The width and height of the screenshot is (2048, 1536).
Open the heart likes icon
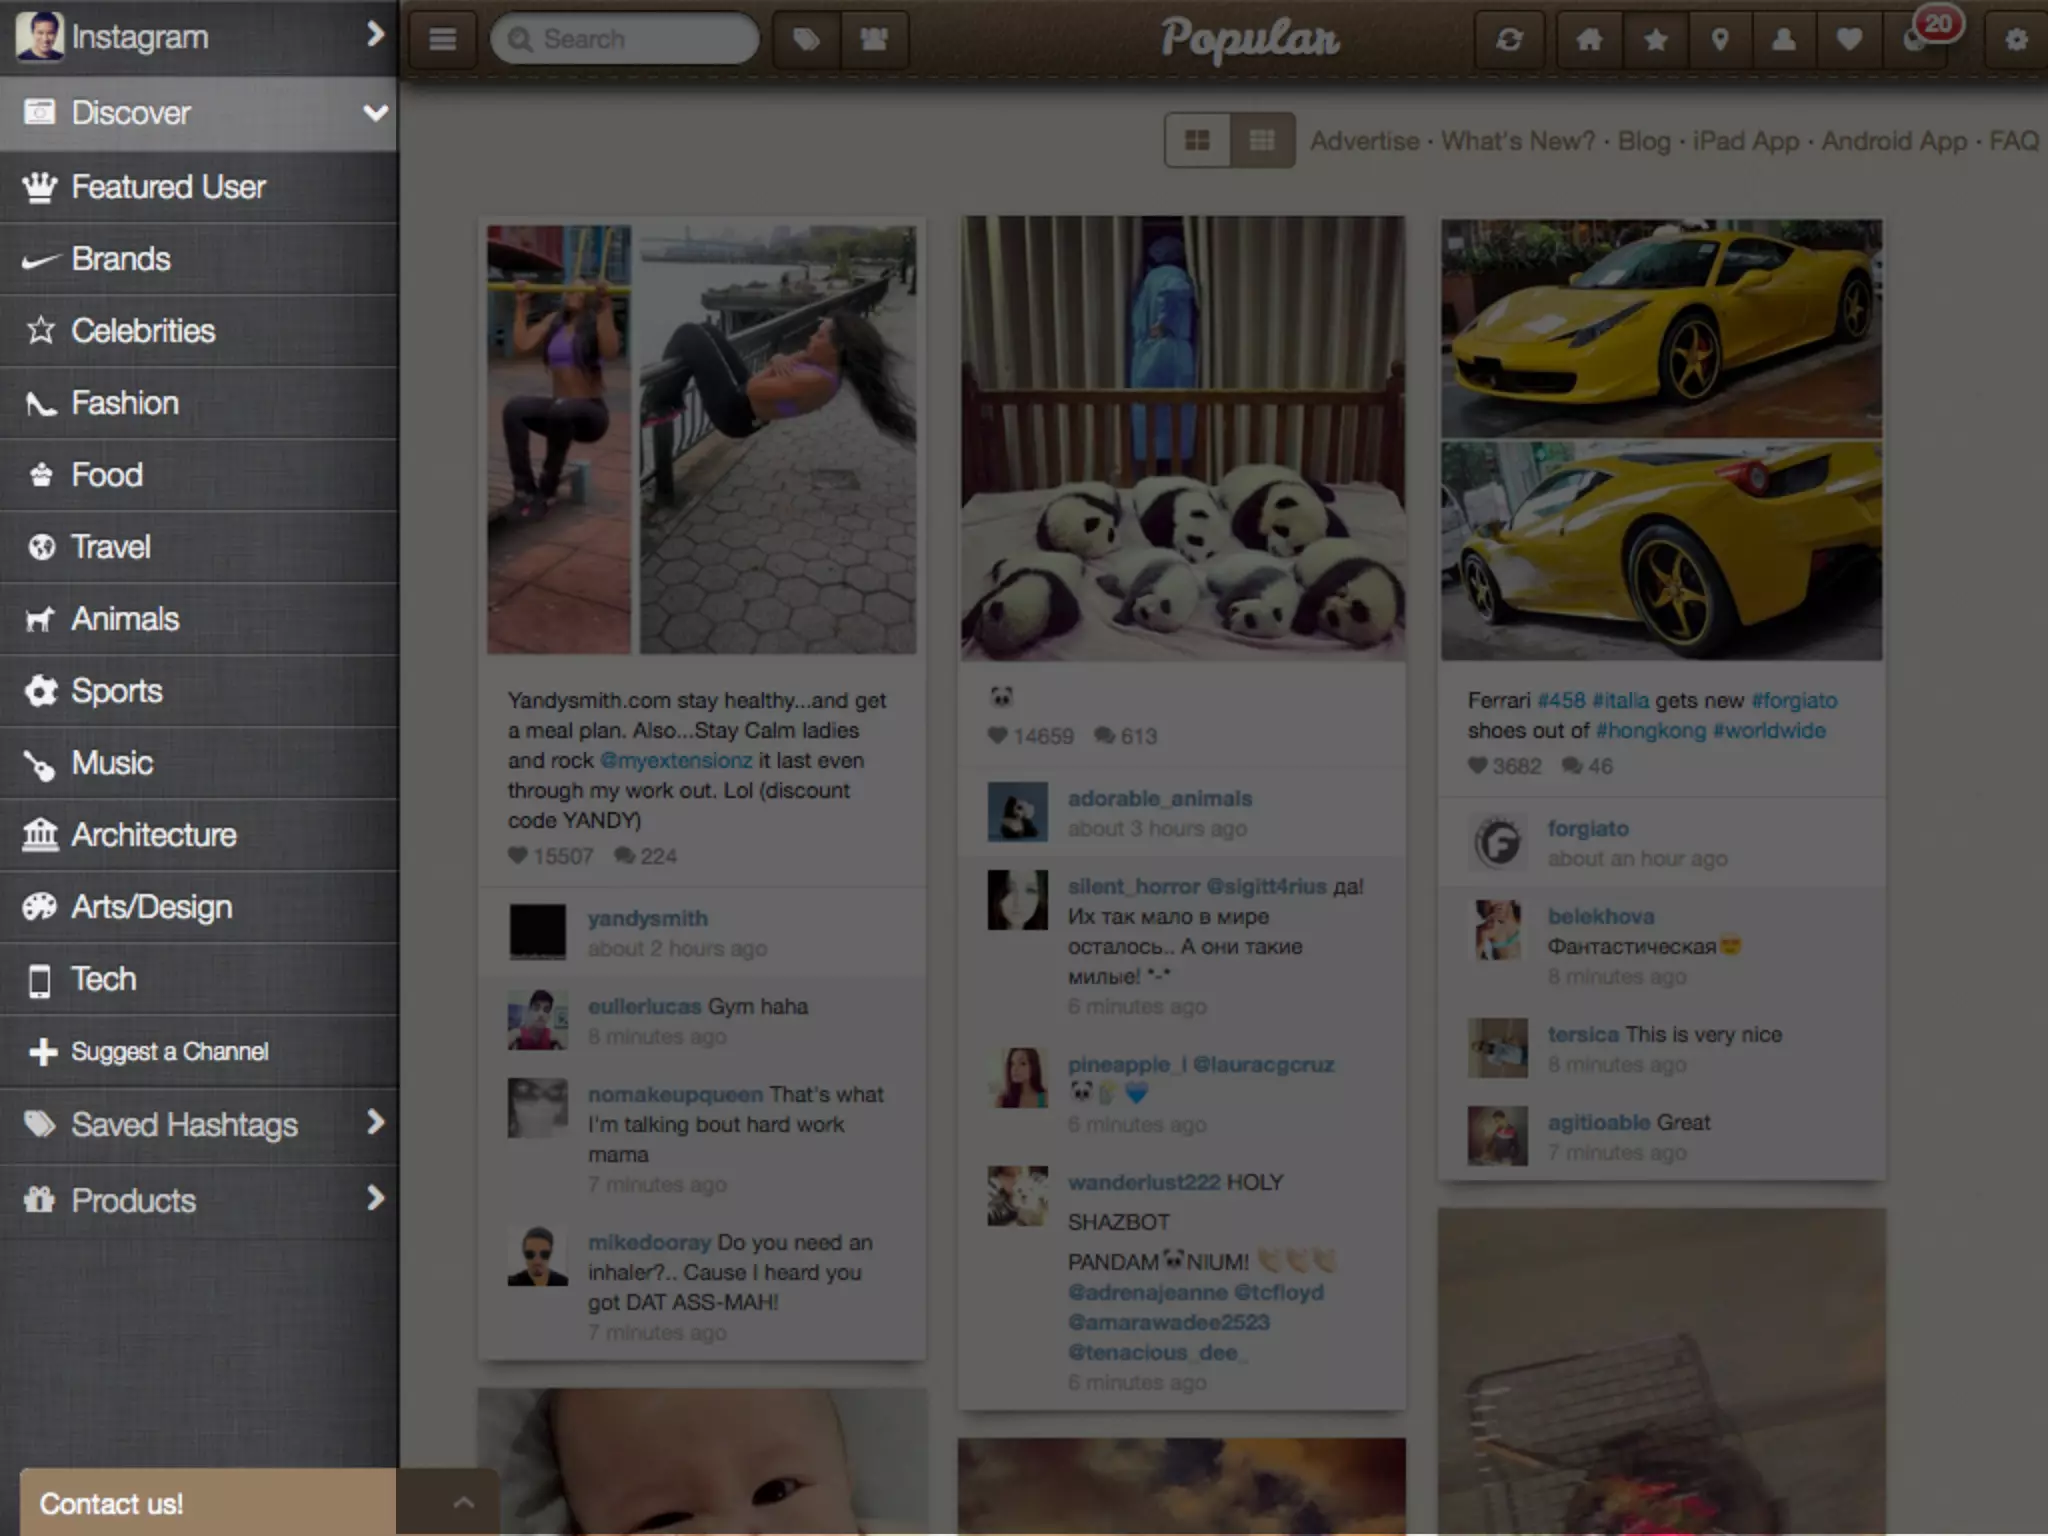click(1849, 39)
